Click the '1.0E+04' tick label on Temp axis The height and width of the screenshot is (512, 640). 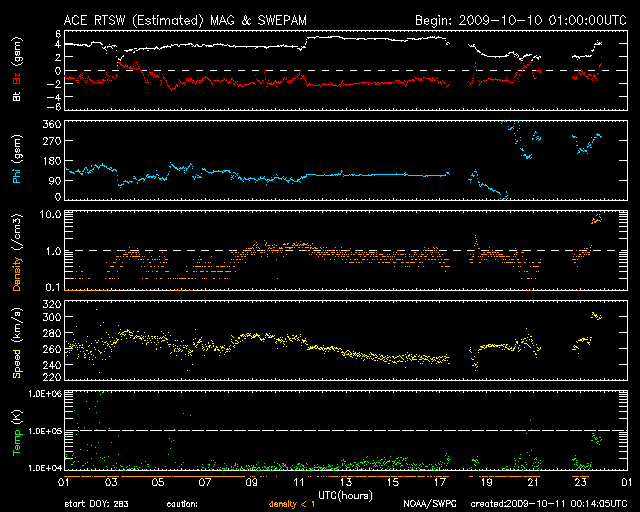pyautogui.click(x=45, y=468)
